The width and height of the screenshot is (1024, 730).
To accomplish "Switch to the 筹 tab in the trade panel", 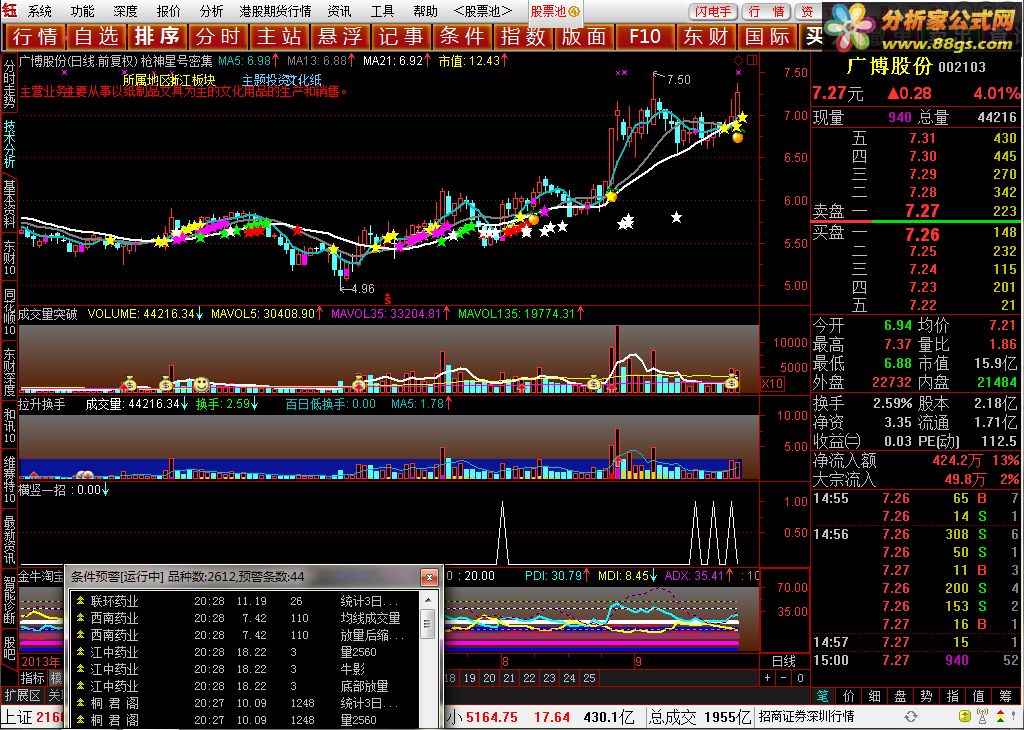I will pyautogui.click(x=1005, y=696).
